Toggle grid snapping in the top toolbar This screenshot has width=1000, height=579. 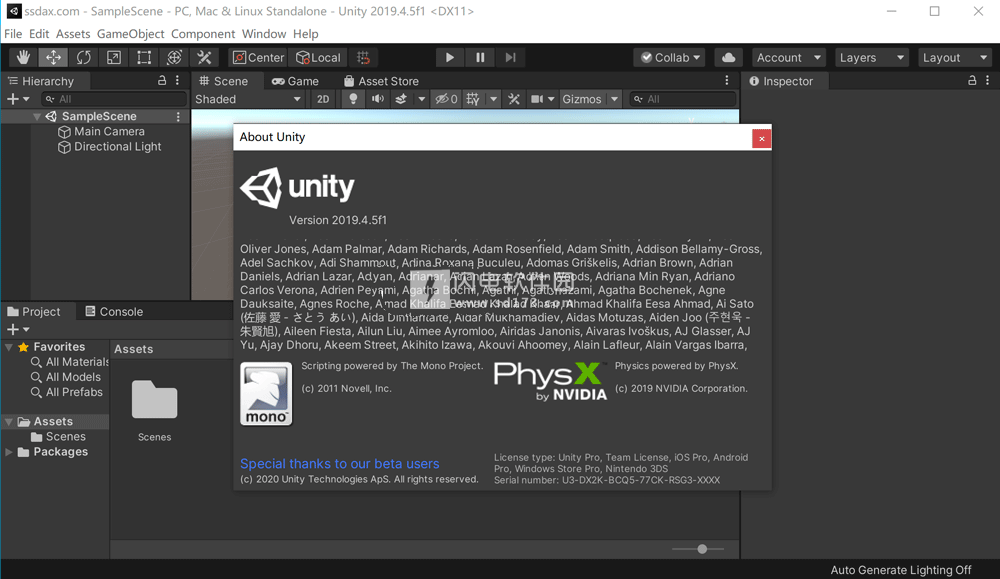[364, 57]
